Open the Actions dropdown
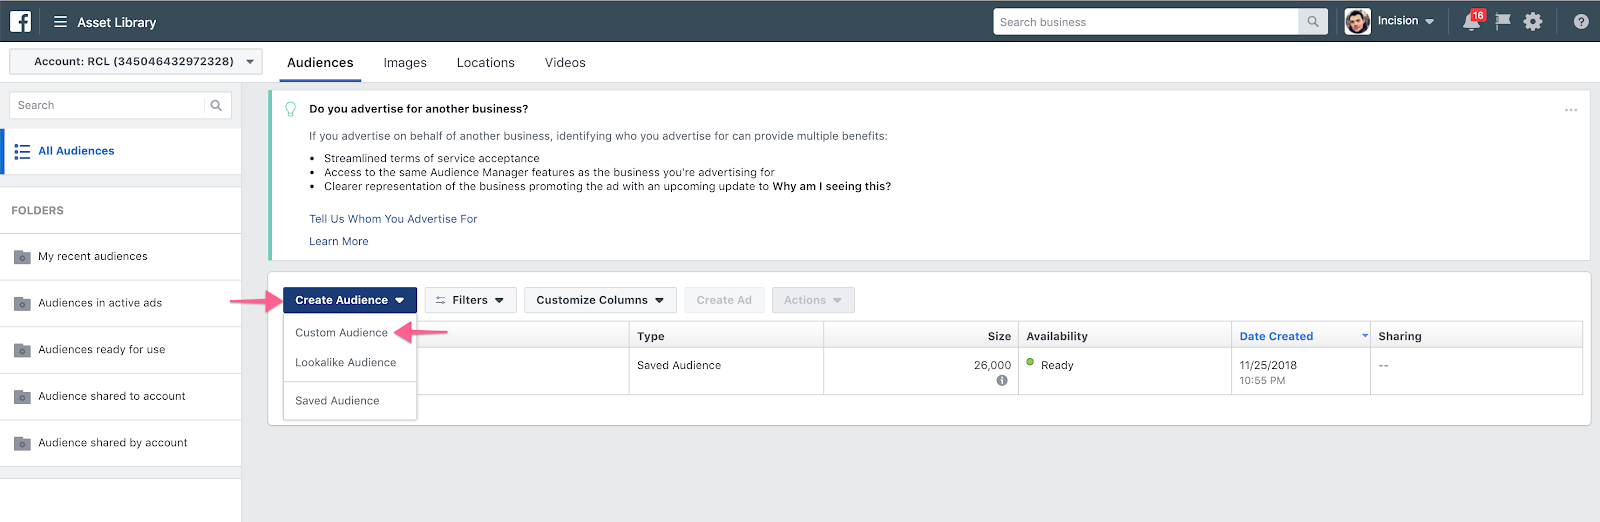 tap(813, 300)
